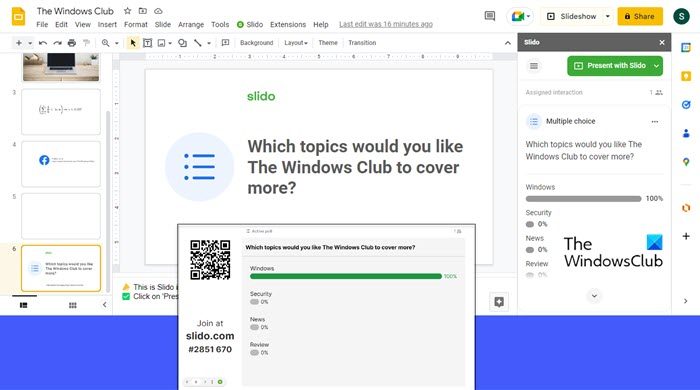Choose the select cursor tool
This screenshot has height=390, width=700.
(133, 43)
